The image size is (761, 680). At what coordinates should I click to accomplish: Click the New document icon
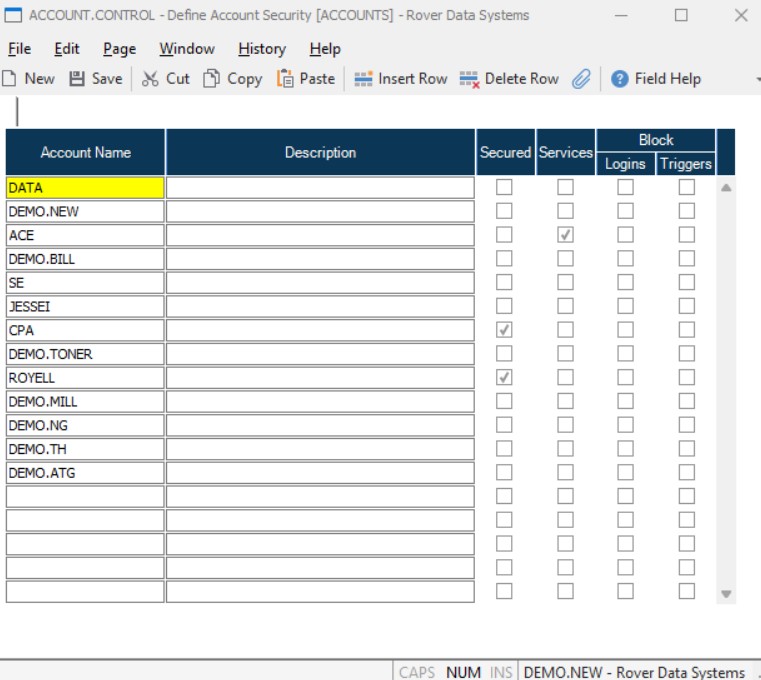pos(10,79)
